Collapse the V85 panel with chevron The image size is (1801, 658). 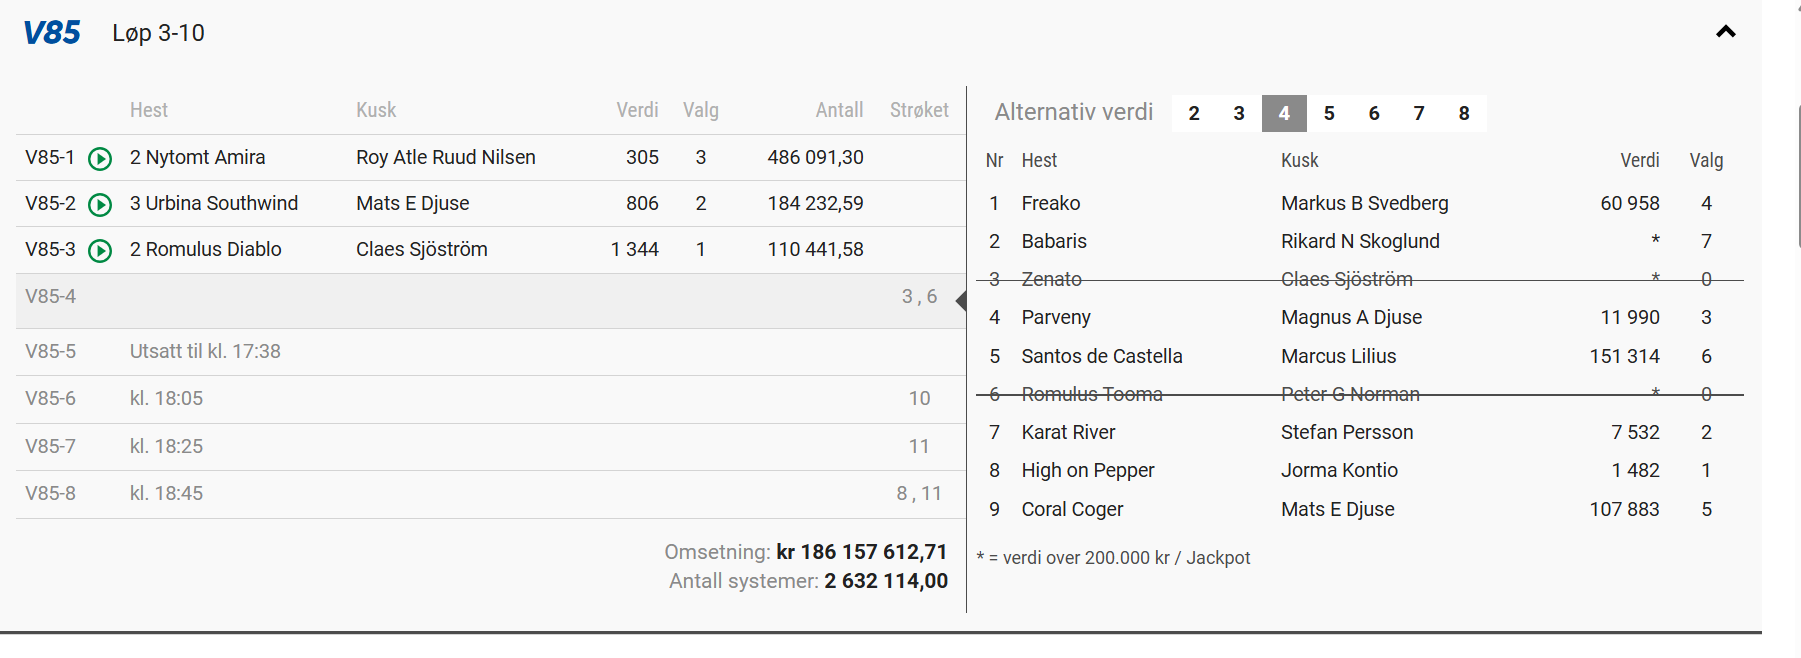(1725, 32)
